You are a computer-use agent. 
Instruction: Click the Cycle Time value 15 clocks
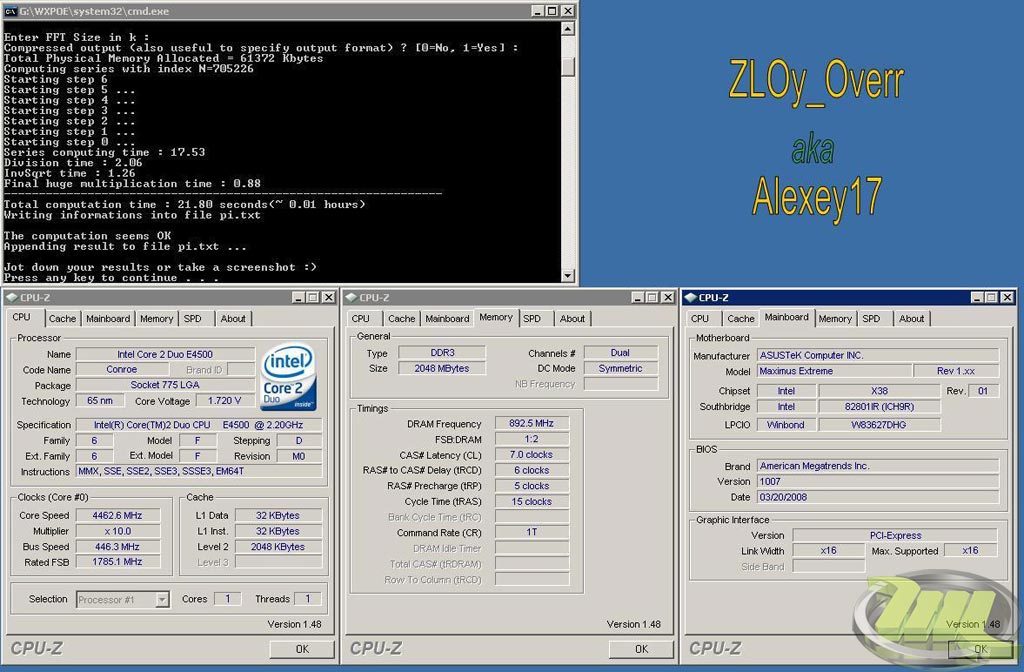point(532,502)
